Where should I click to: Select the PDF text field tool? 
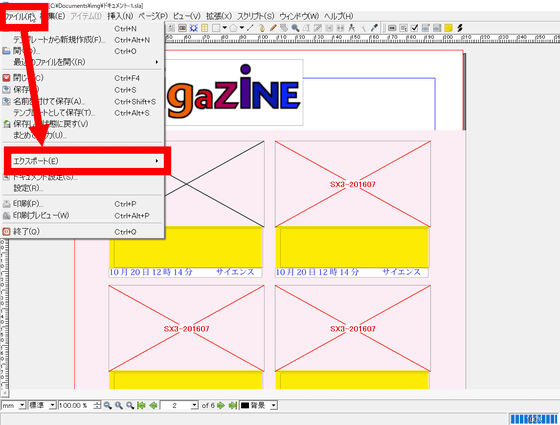click(404, 28)
